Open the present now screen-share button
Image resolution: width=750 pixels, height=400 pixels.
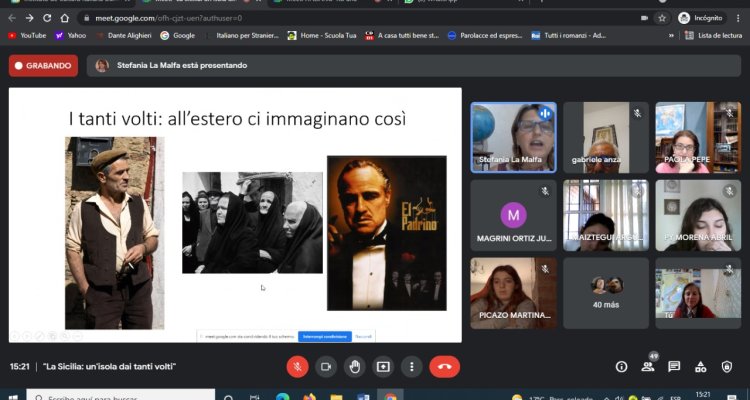pos(383,367)
